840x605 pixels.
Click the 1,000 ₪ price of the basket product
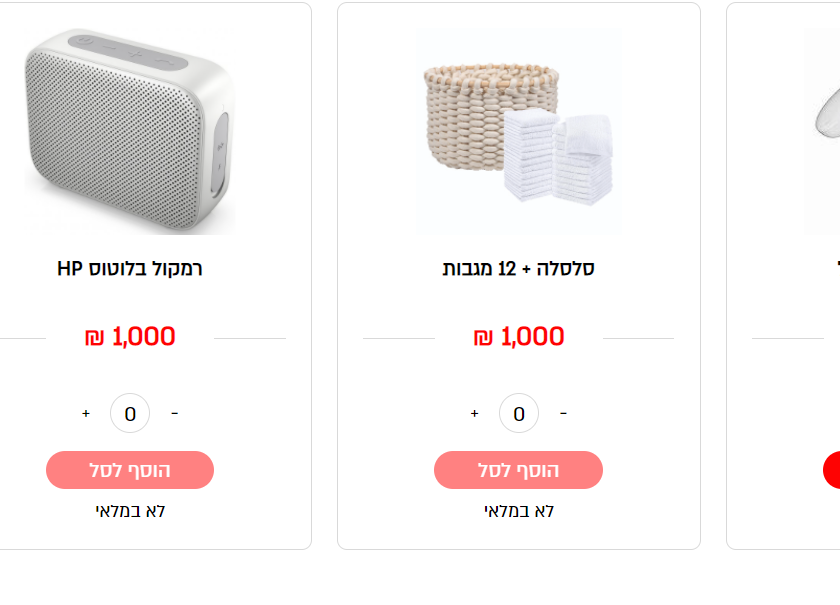pyautogui.click(x=520, y=336)
